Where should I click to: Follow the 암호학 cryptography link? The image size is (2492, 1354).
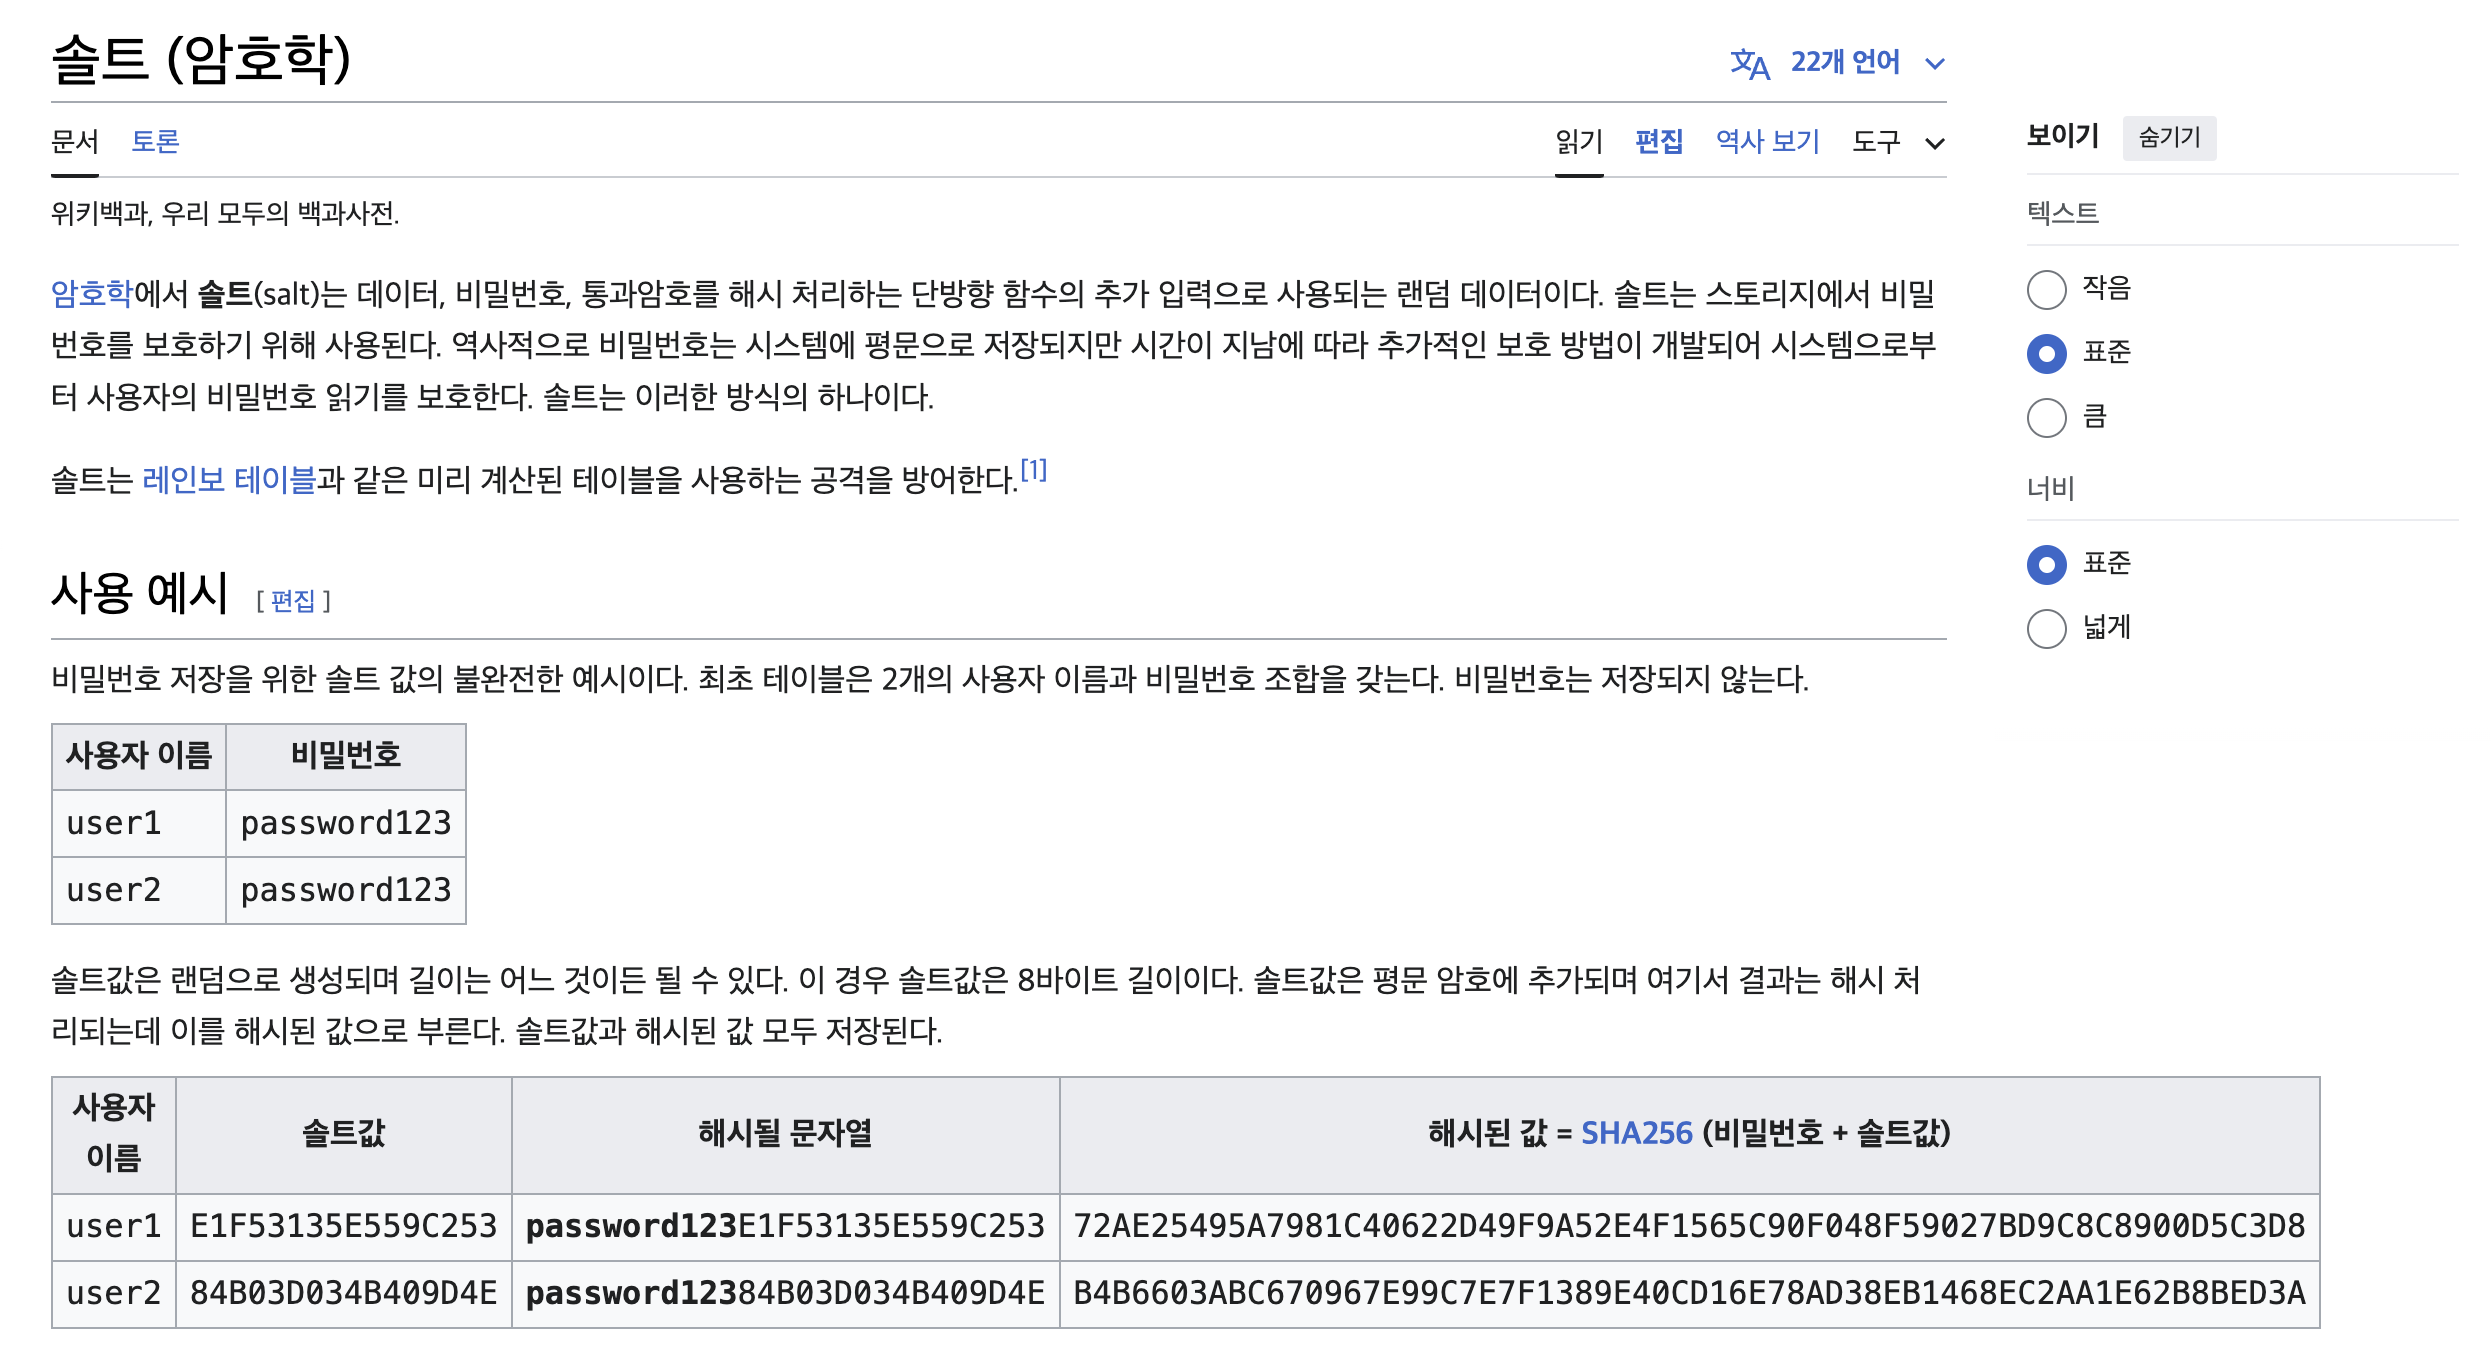tap(92, 294)
